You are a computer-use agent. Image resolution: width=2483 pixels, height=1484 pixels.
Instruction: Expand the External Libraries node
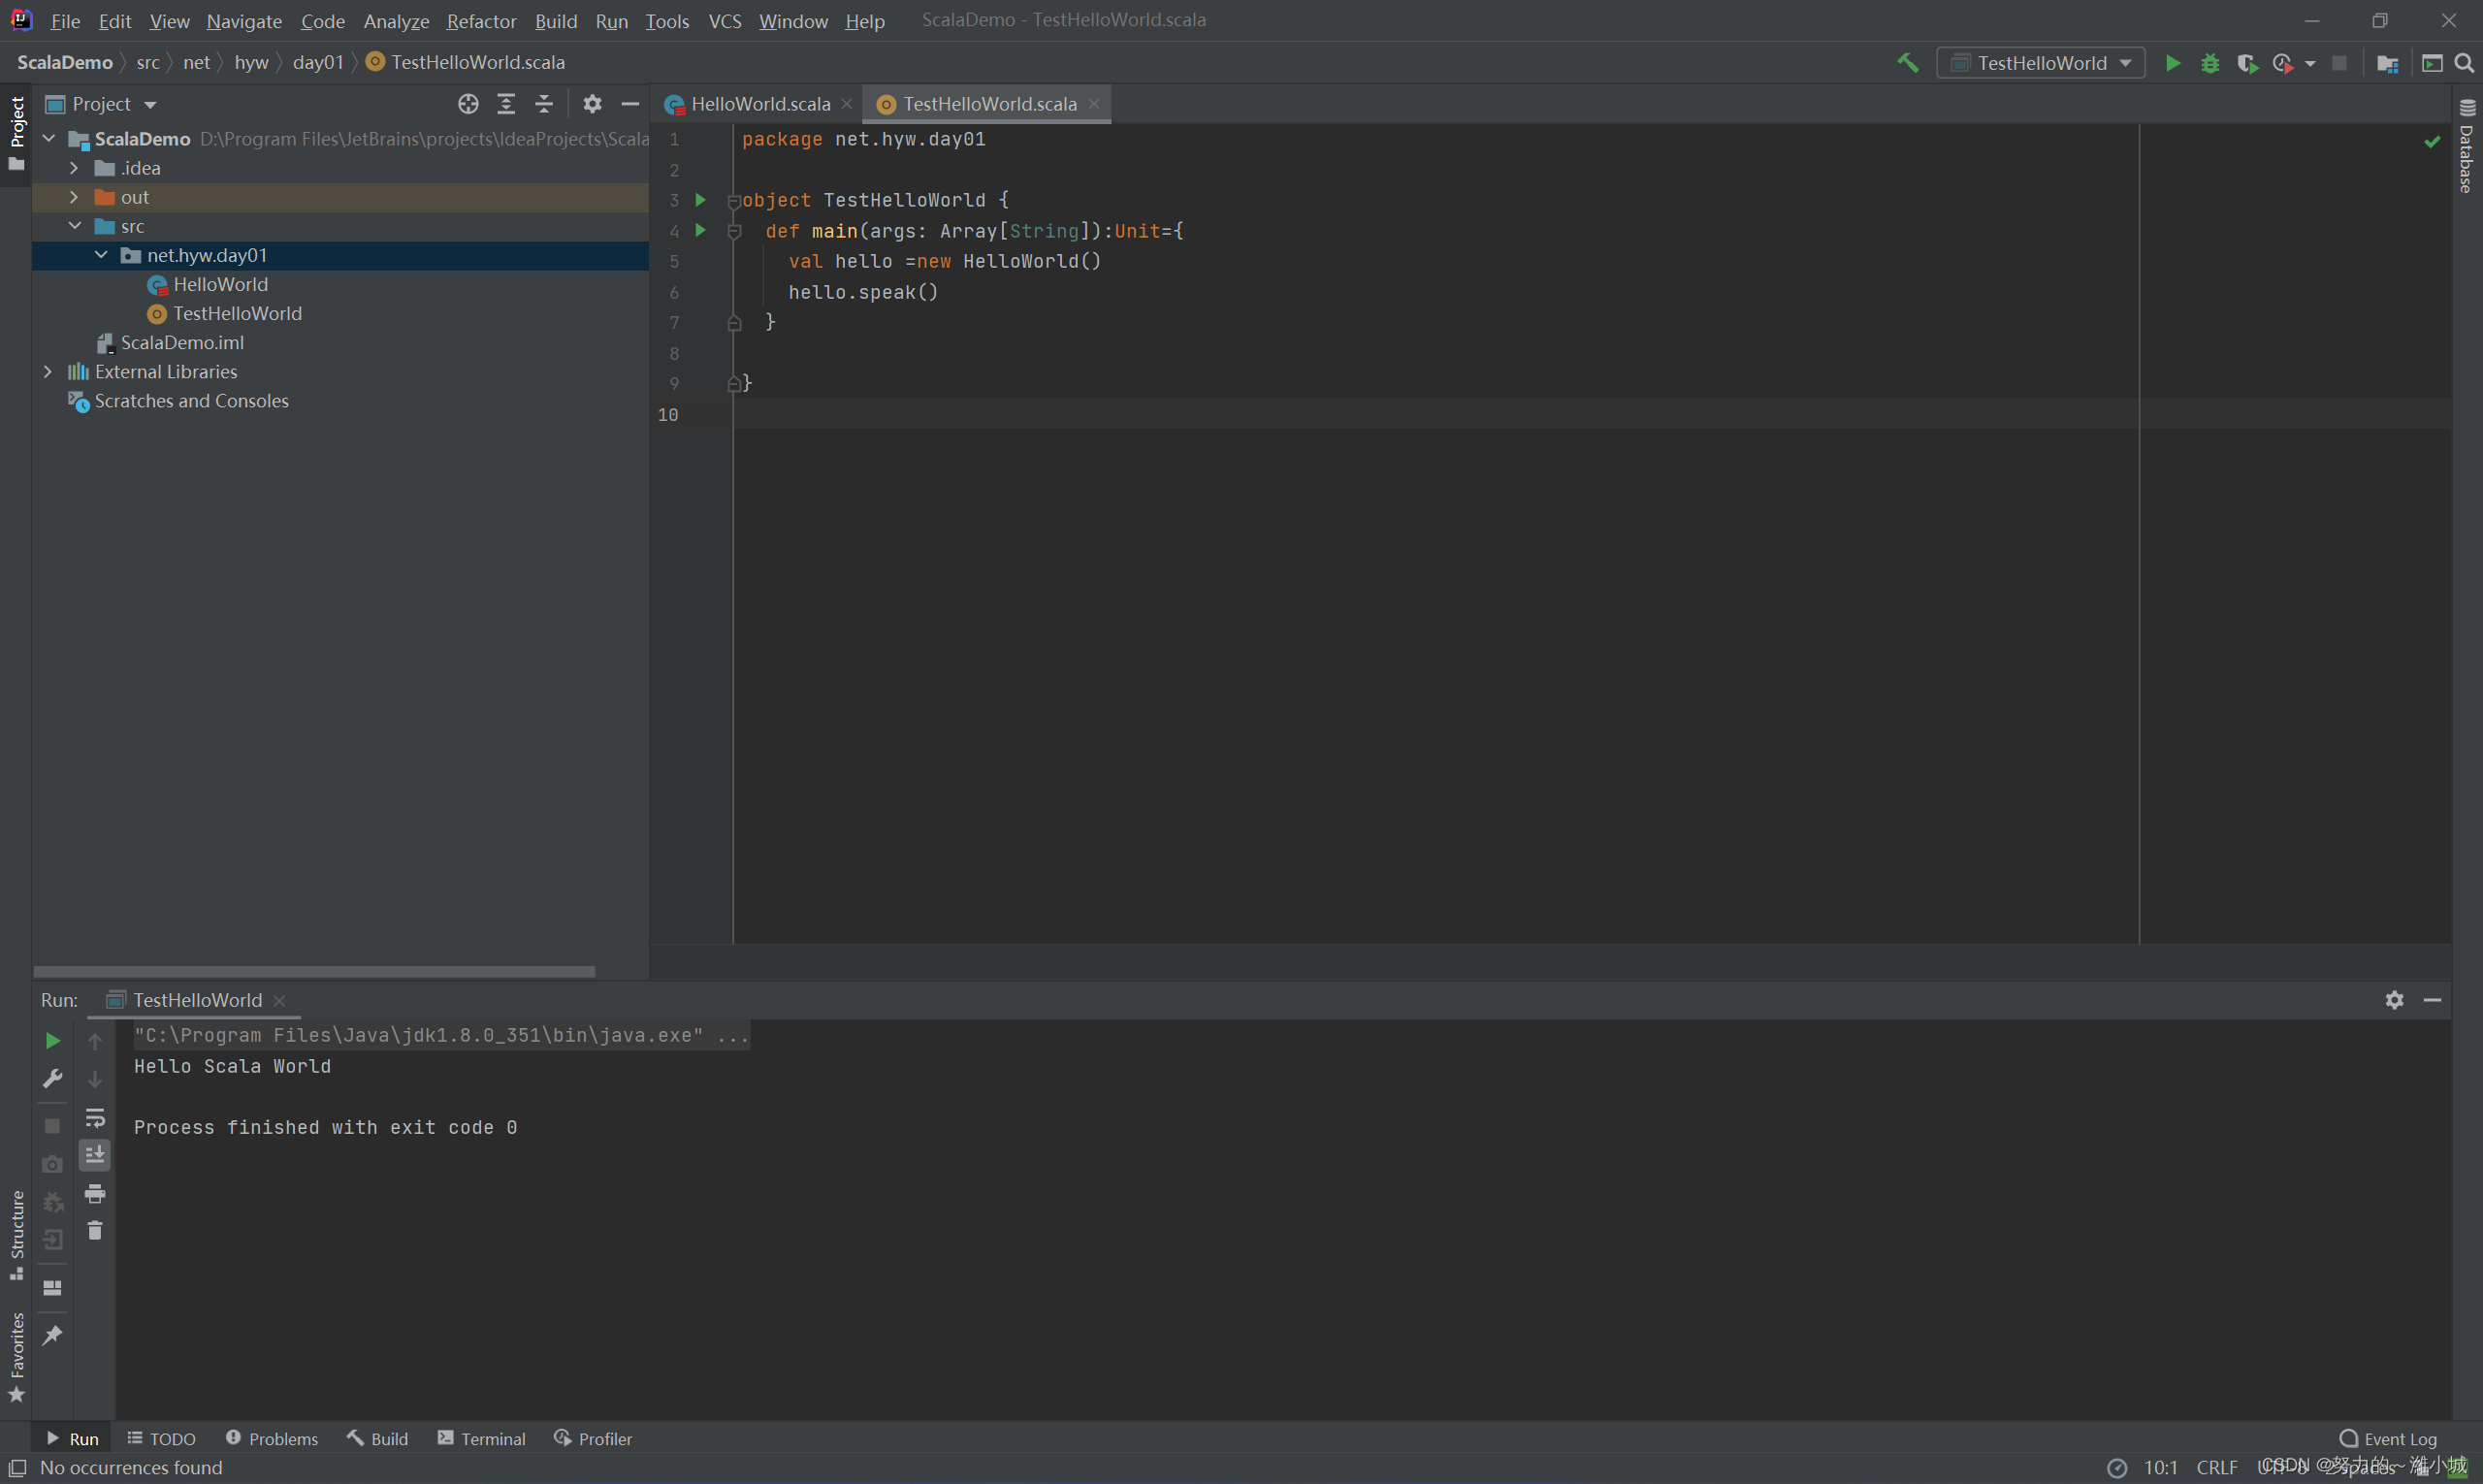(48, 372)
